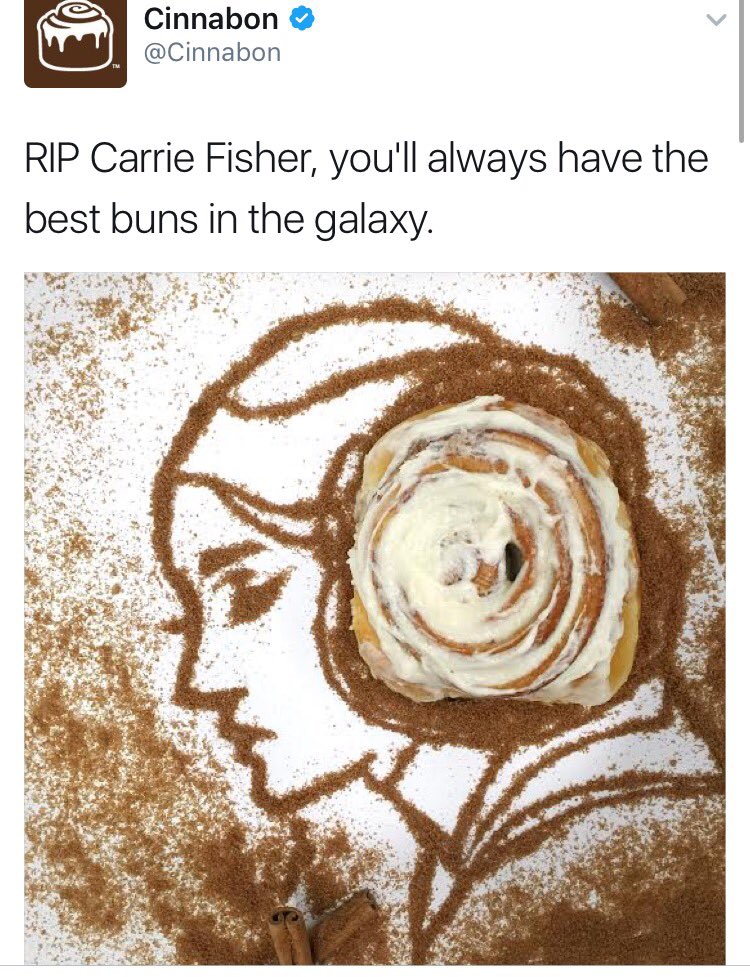Click the frosted cinnamon roll in photo

tap(494, 551)
